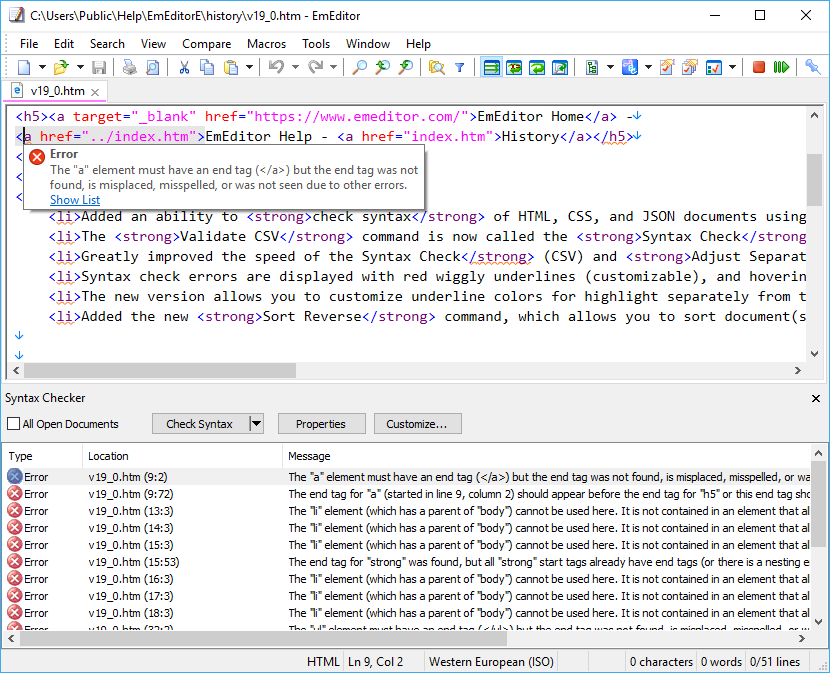Open the Undo history dropdown arrow

(295, 67)
